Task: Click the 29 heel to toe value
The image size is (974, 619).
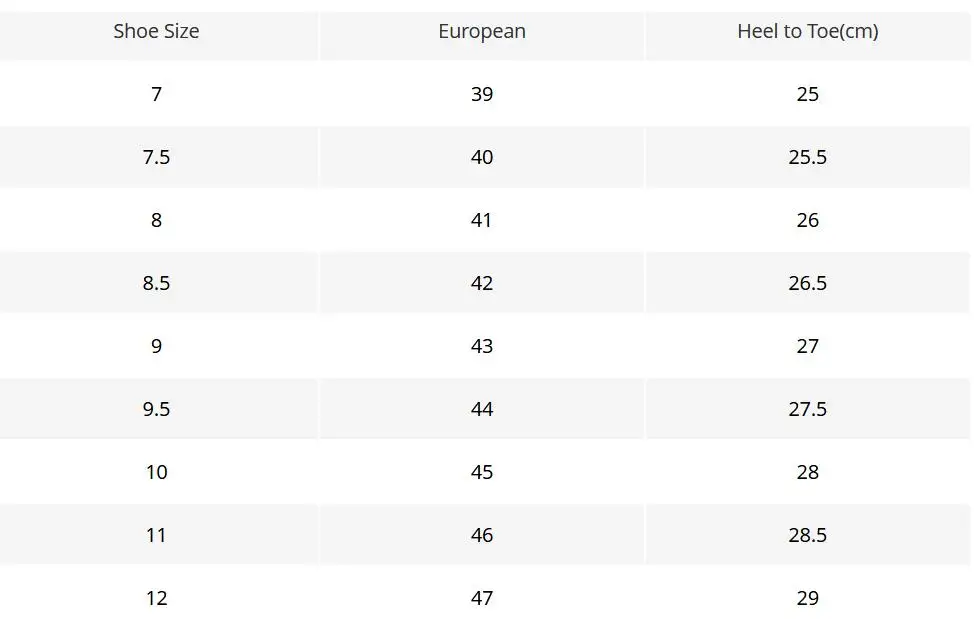Action: pyautogui.click(x=808, y=598)
